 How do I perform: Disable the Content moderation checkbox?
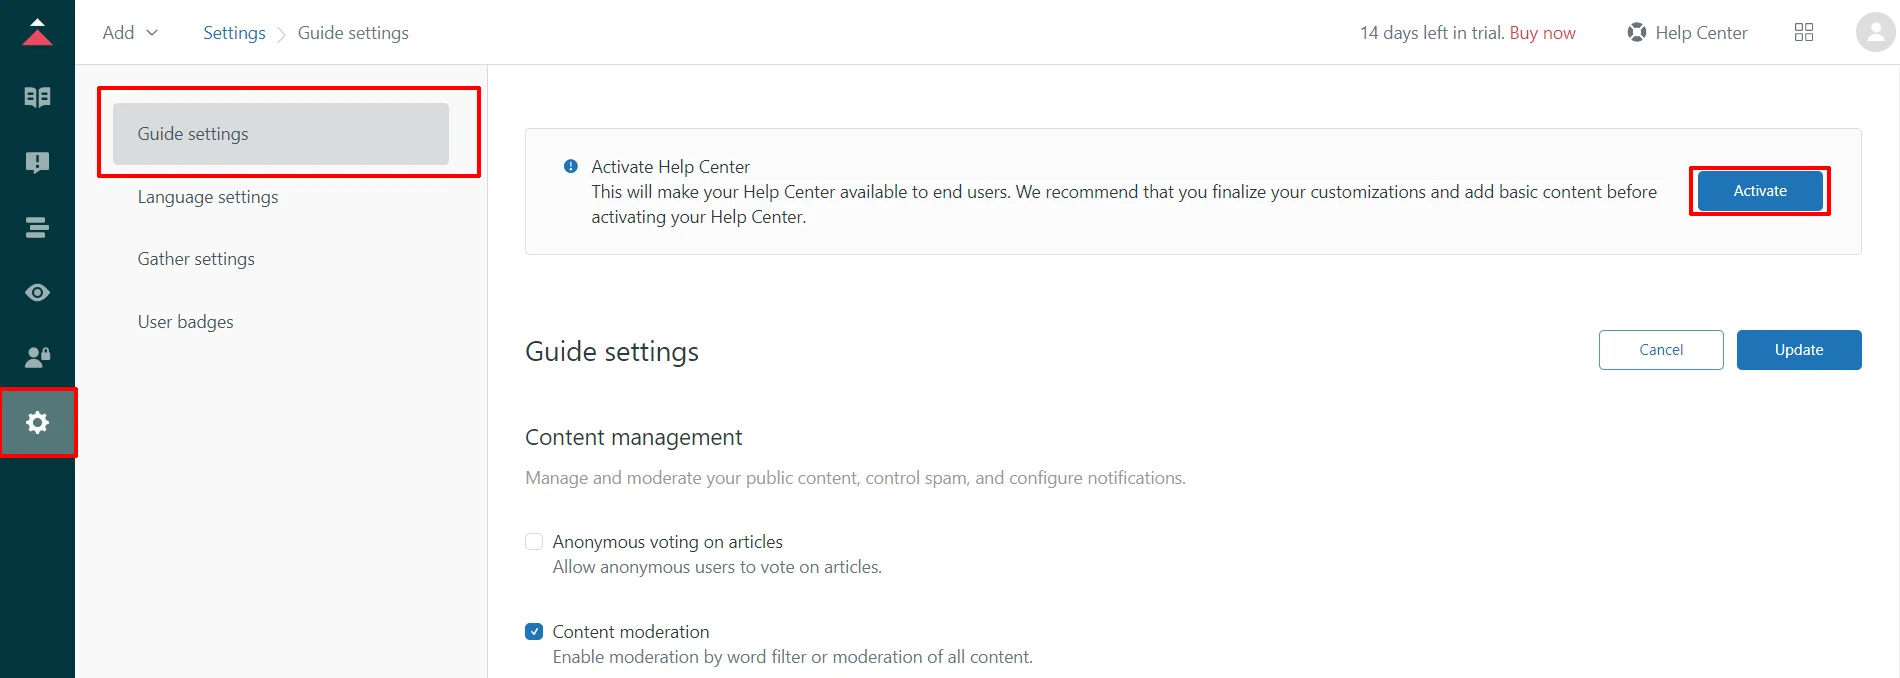(534, 631)
